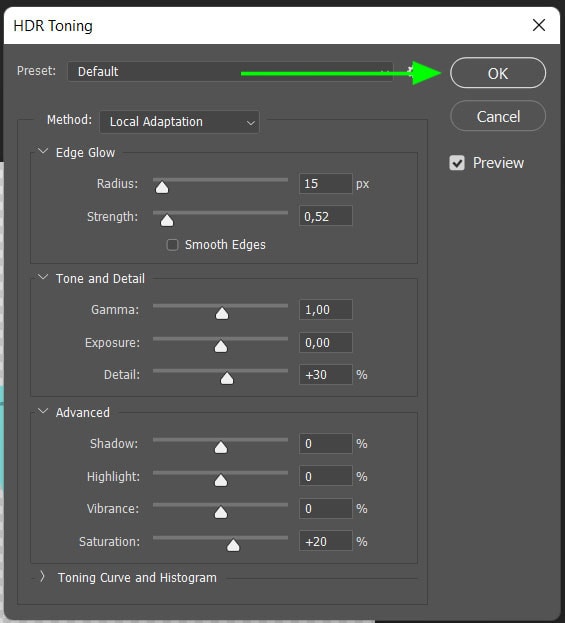Click the Gamma slider handle

(222, 313)
